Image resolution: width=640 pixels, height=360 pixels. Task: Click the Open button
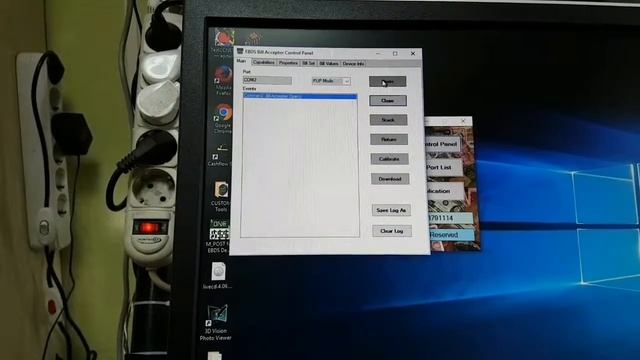[x=388, y=81]
